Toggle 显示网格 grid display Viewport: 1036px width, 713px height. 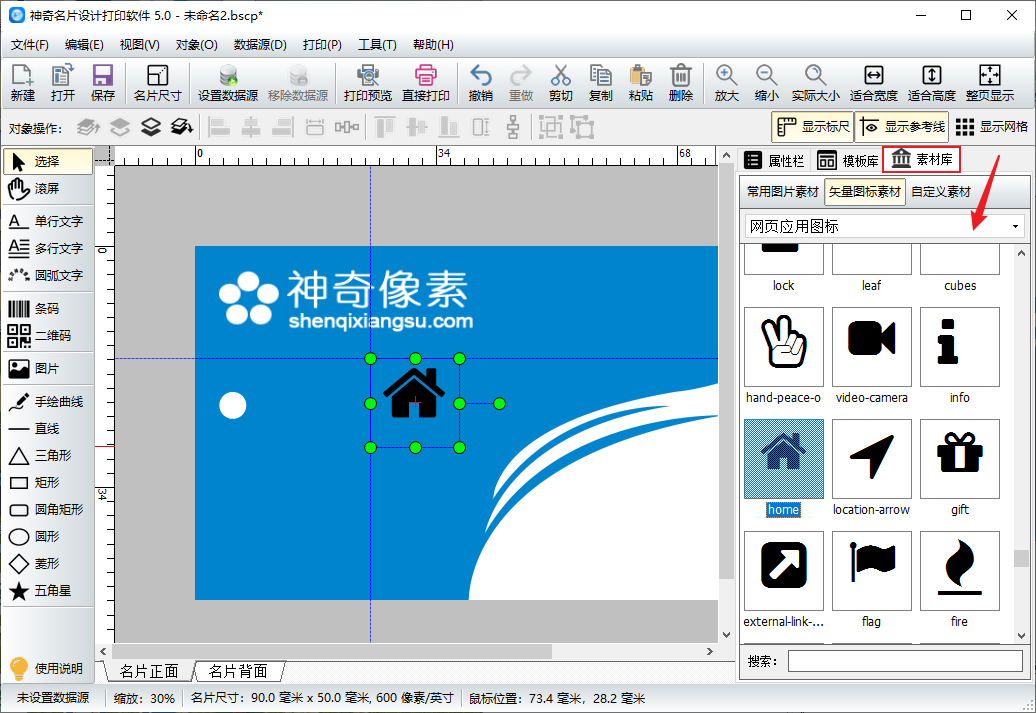(x=992, y=127)
